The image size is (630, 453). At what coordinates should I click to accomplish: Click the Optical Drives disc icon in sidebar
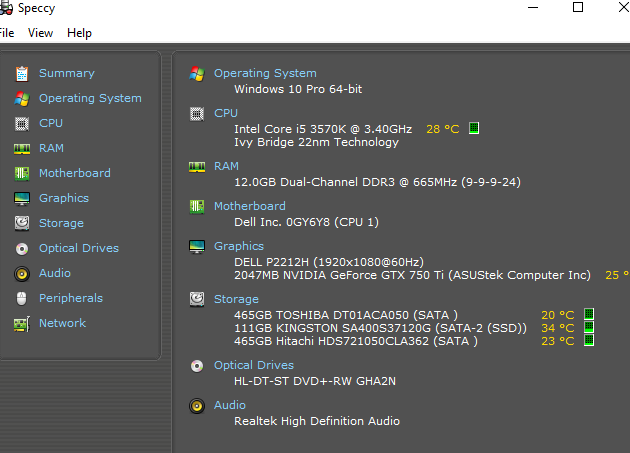click(22, 249)
